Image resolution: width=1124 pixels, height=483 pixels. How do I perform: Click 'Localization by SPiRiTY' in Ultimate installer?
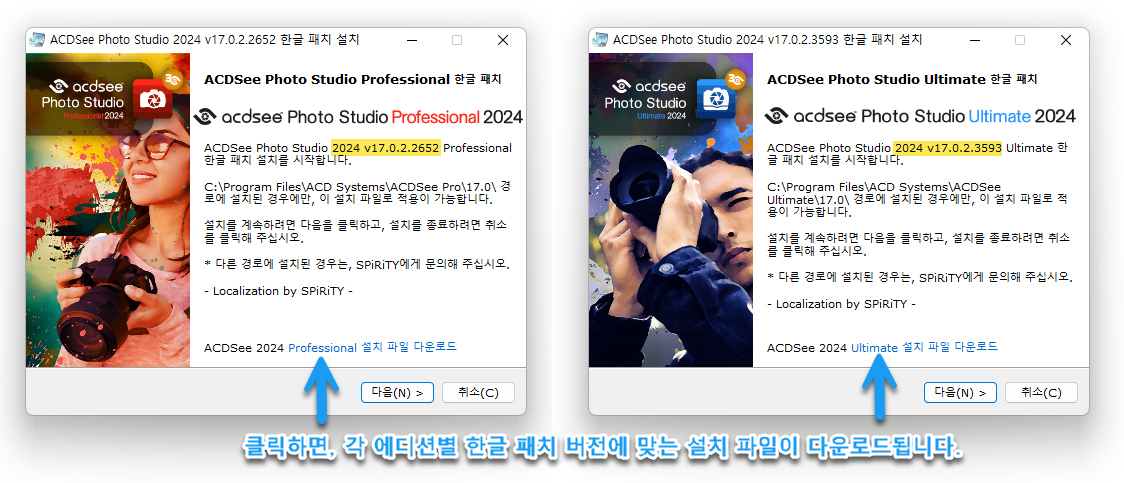(842, 304)
